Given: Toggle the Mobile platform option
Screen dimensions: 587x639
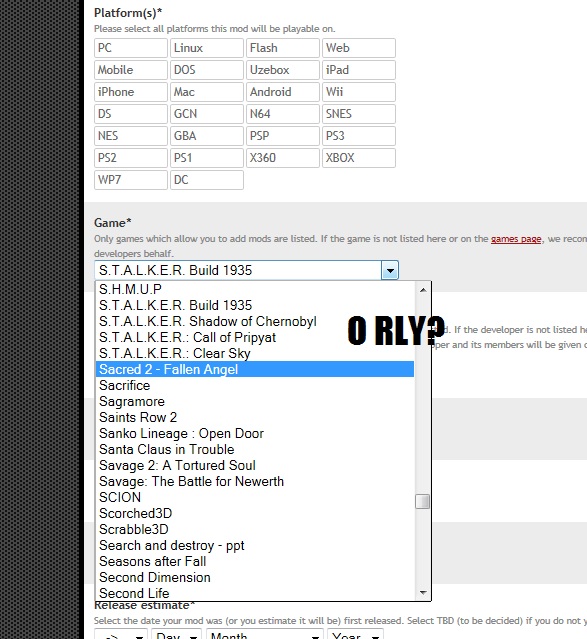Looking at the screenshot, I should click(x=131, y=70).
